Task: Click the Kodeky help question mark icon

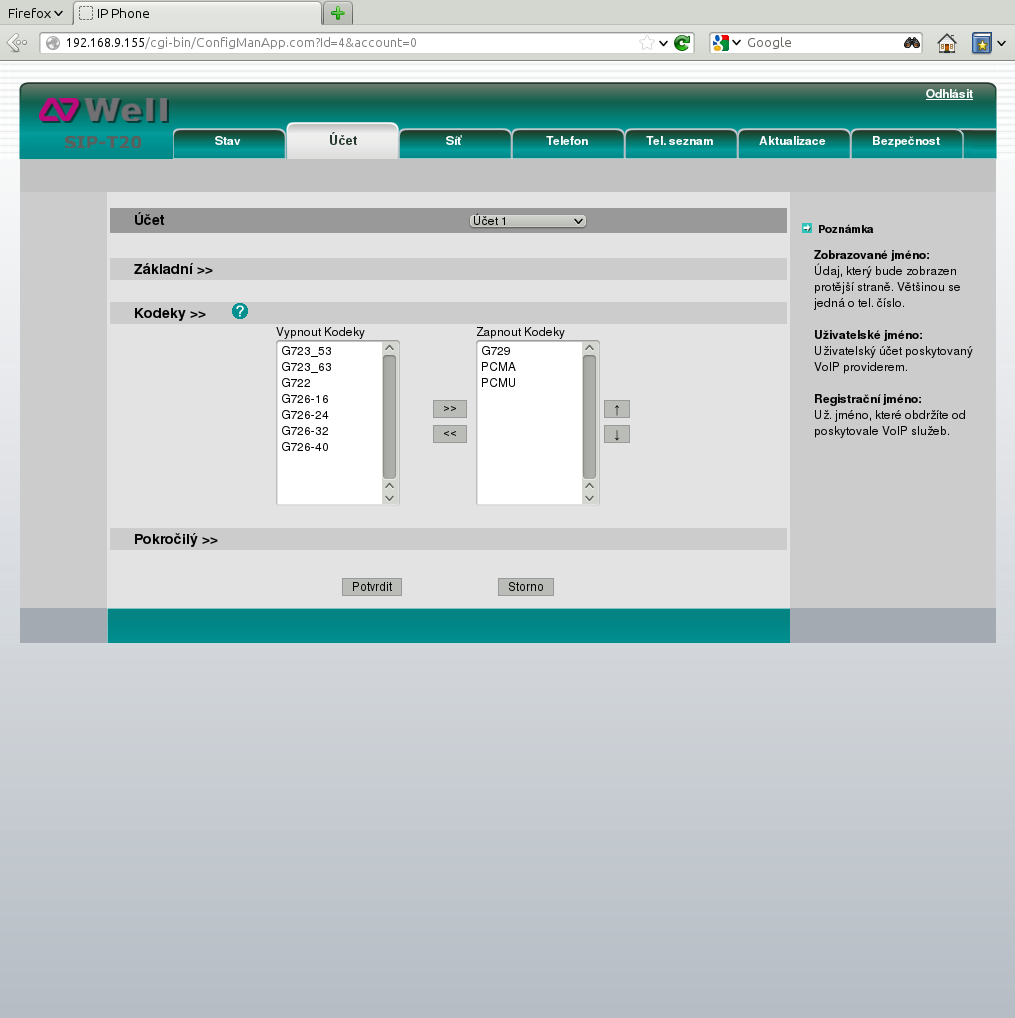Action: tap(240, 312)
